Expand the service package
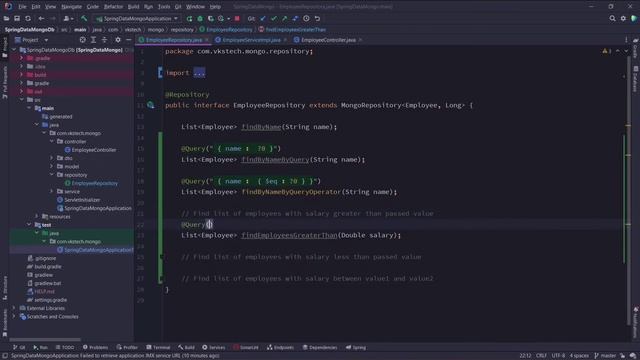 tap(51, 191)
